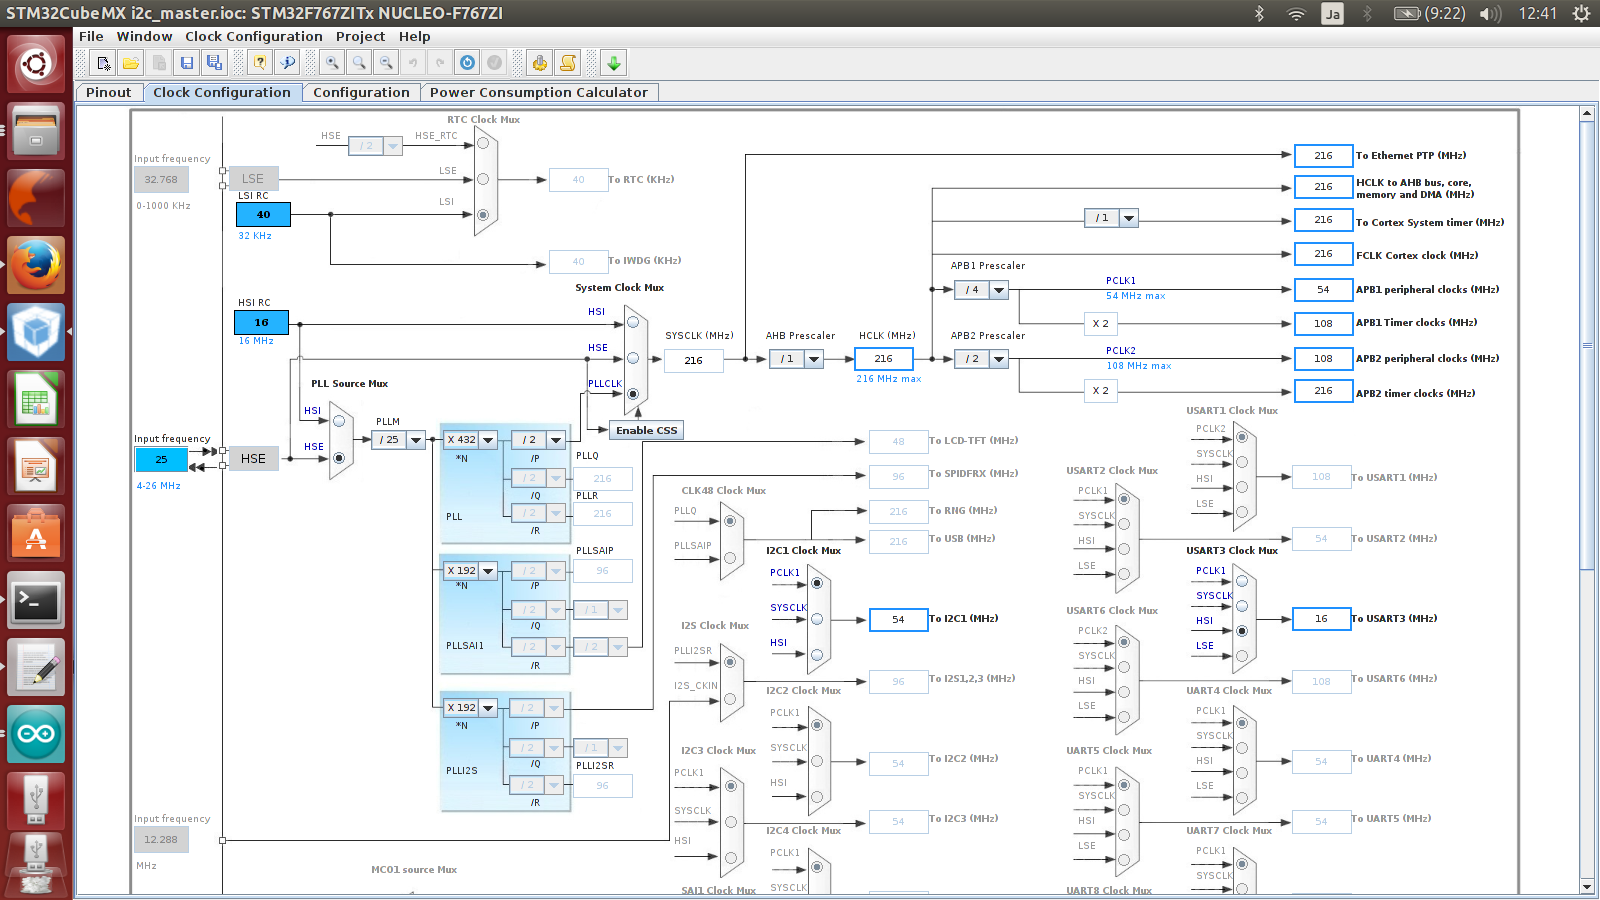The height and width of the screenshot is (900, 1600).
Task: Select HSI in the System Clock Mux
Action: tap(632, 322)
